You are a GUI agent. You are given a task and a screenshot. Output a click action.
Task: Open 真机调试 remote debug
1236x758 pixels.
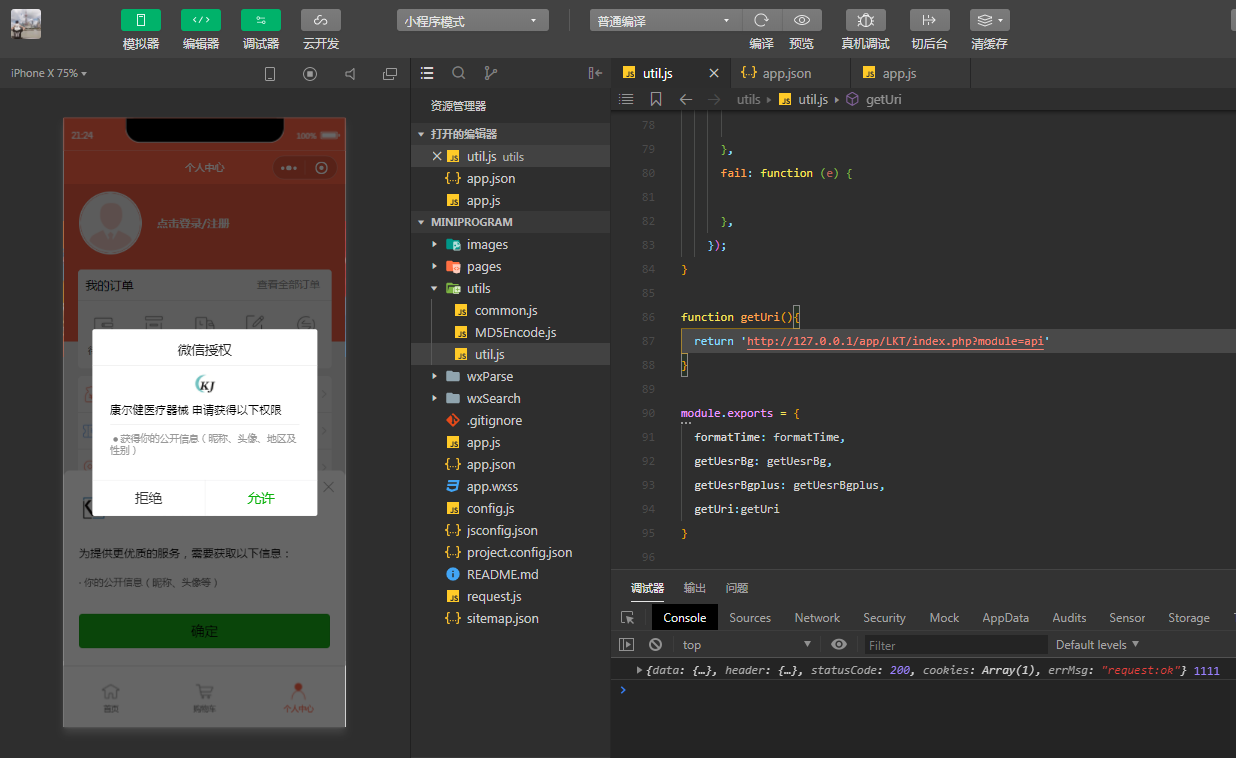(866, 20)
